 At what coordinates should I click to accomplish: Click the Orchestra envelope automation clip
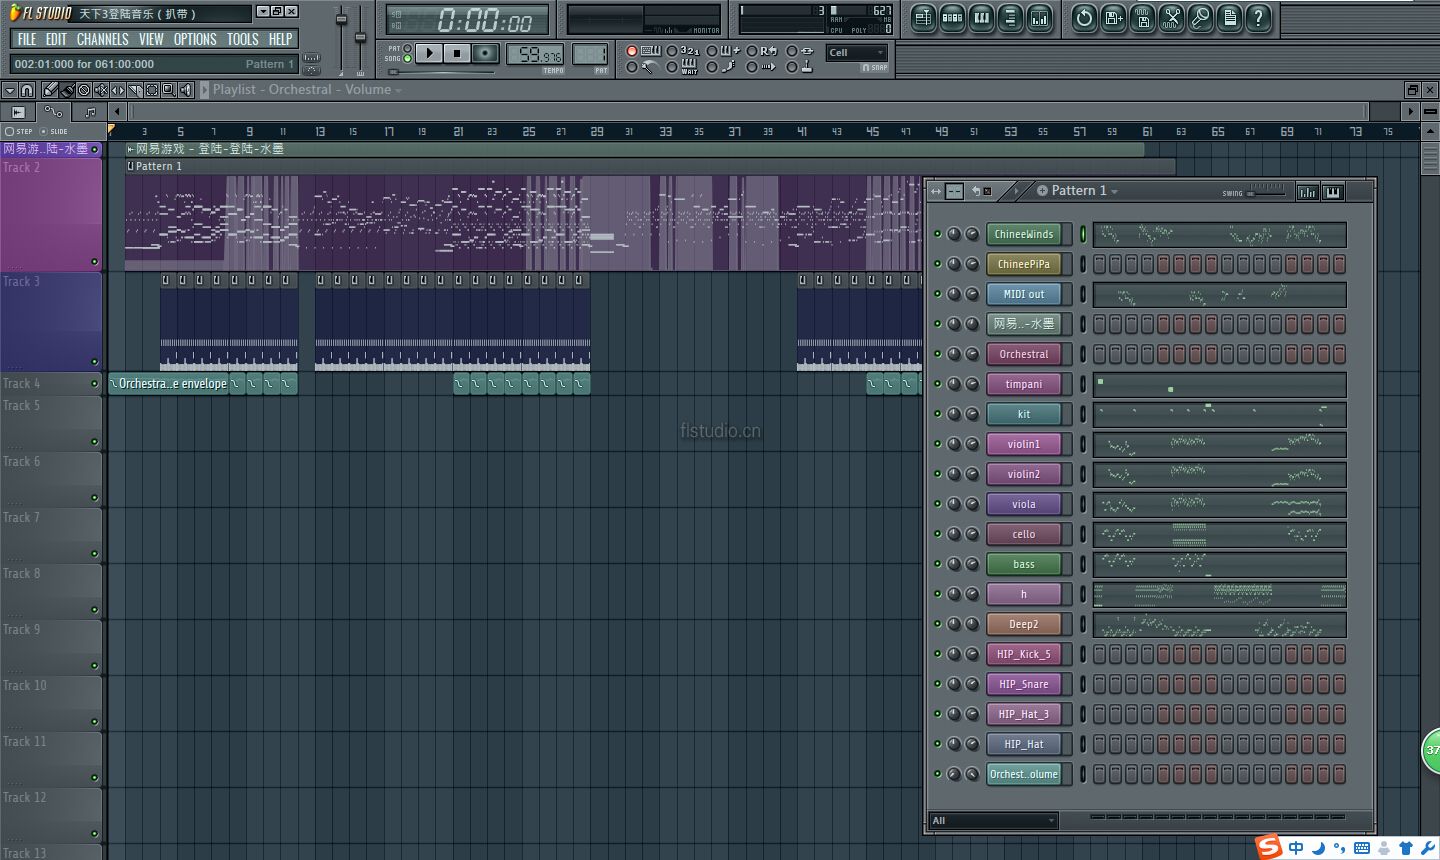coord(168,383)
